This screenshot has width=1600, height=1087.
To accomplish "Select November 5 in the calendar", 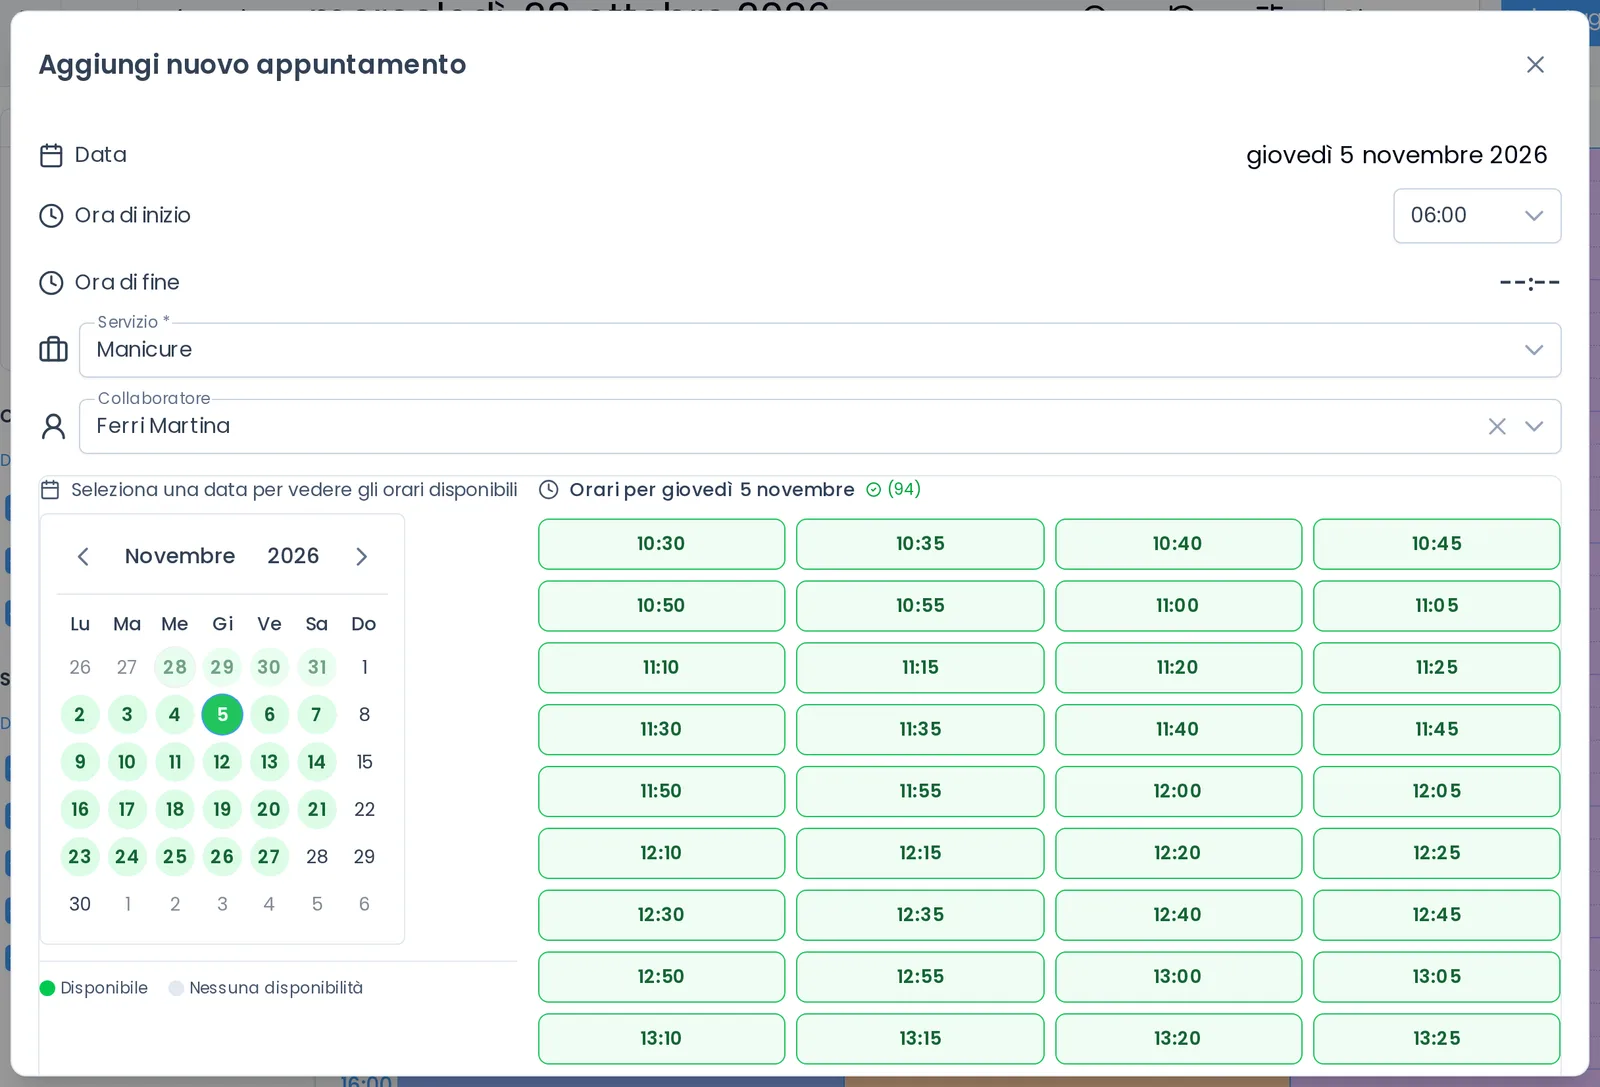I will point(222,715).
